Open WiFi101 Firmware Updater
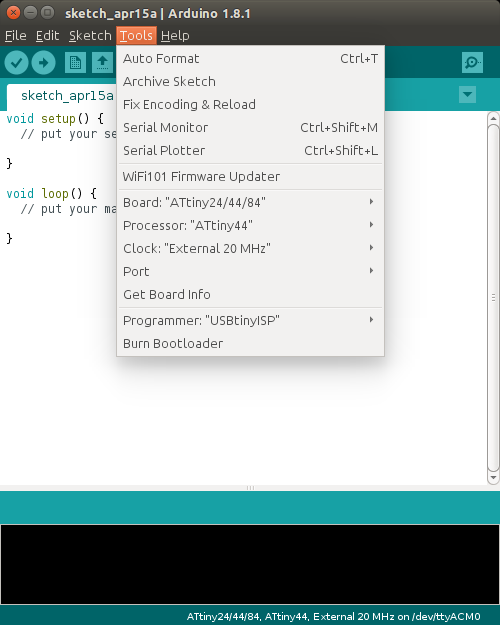Viewport: 500px width, 625px height. tap(250, 177)
